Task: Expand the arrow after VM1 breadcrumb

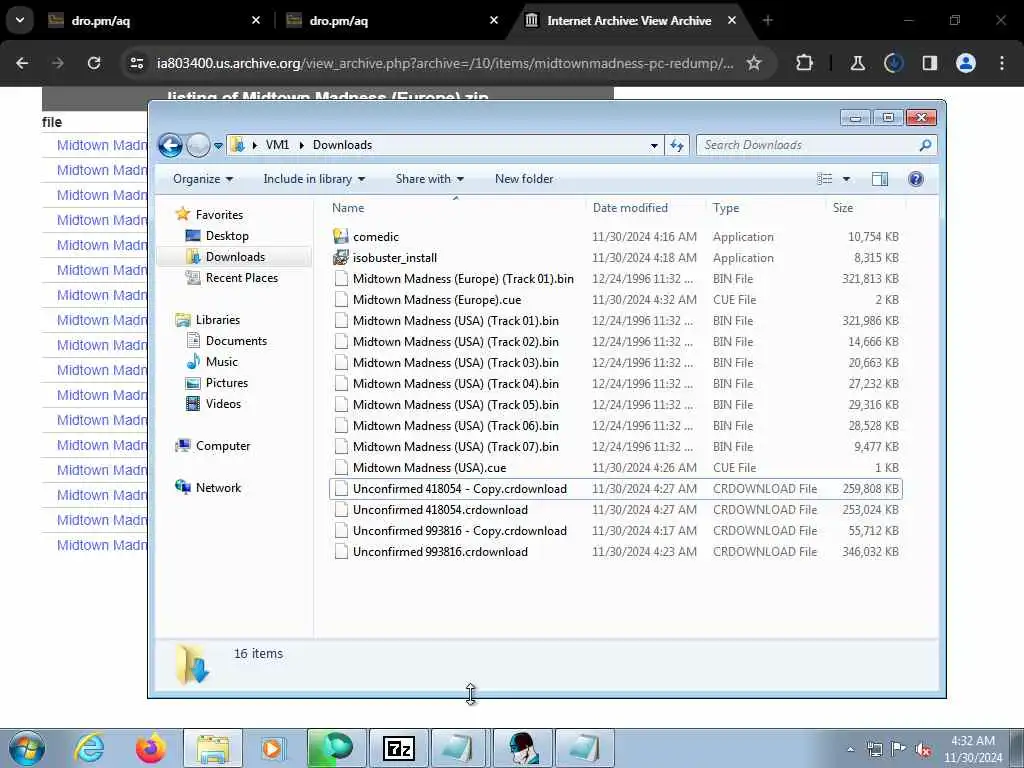Action: click(x=302, y=145)
